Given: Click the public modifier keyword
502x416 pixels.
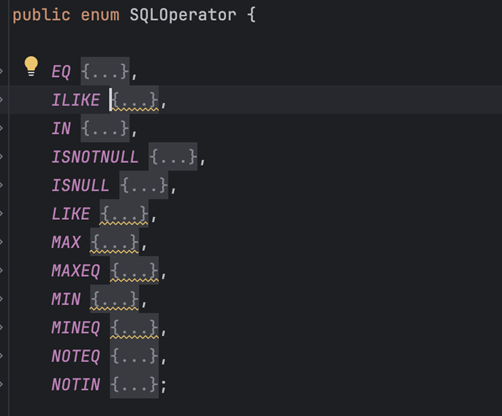Looking at the screenshot, I should click(x=41, y=15).
